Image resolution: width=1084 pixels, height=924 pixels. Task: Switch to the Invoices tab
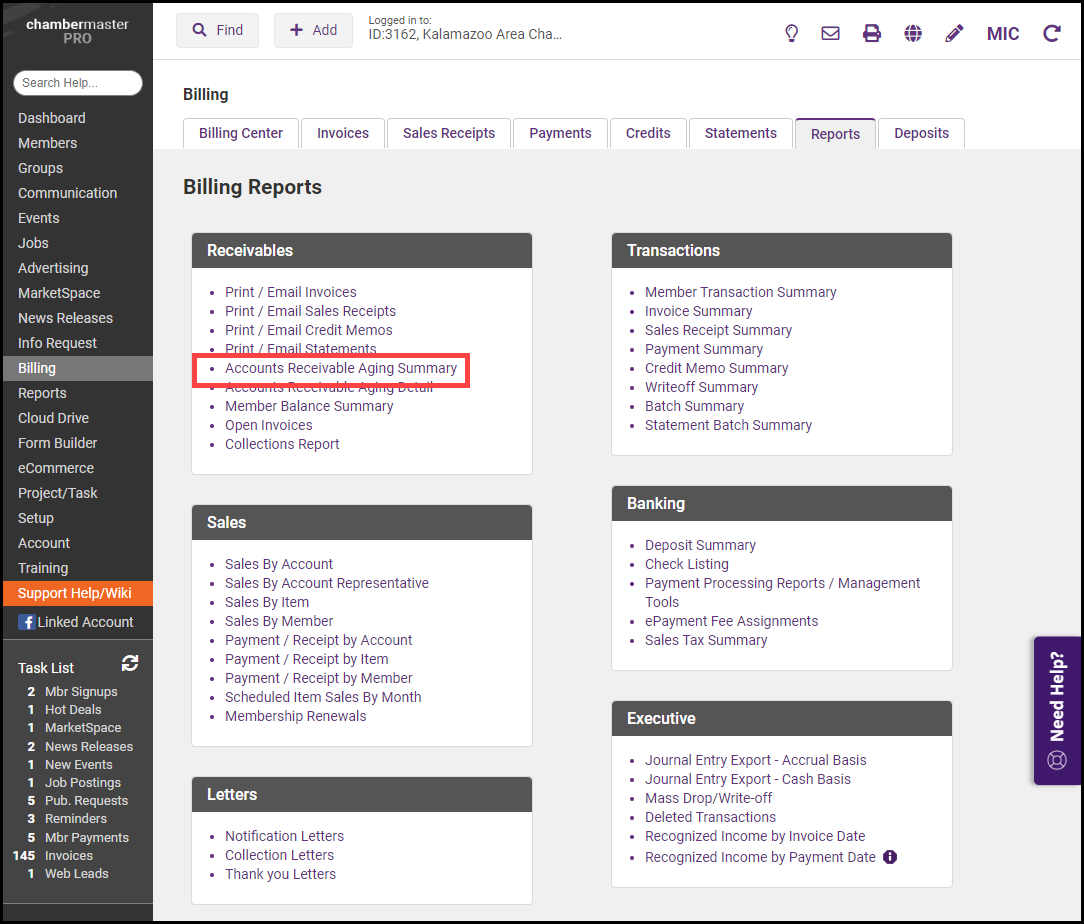[x=343, y=133]
